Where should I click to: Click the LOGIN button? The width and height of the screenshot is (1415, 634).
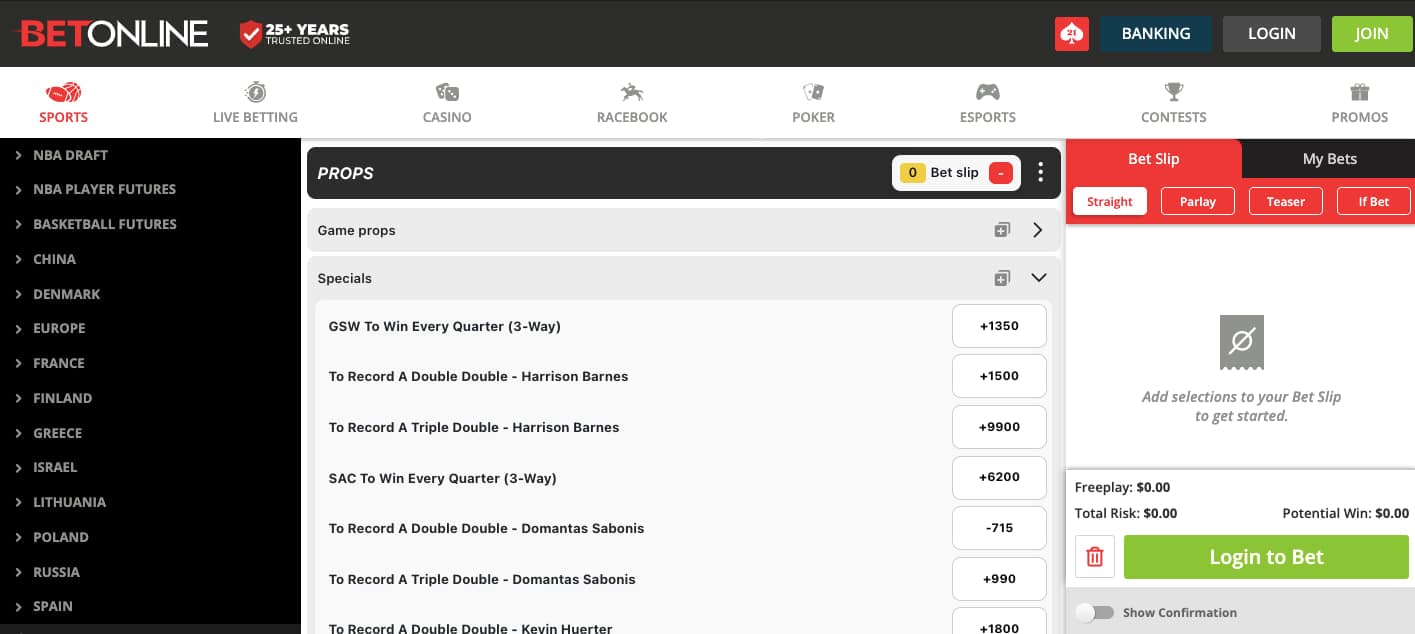pyautogui.click(x=1272, y=34)
